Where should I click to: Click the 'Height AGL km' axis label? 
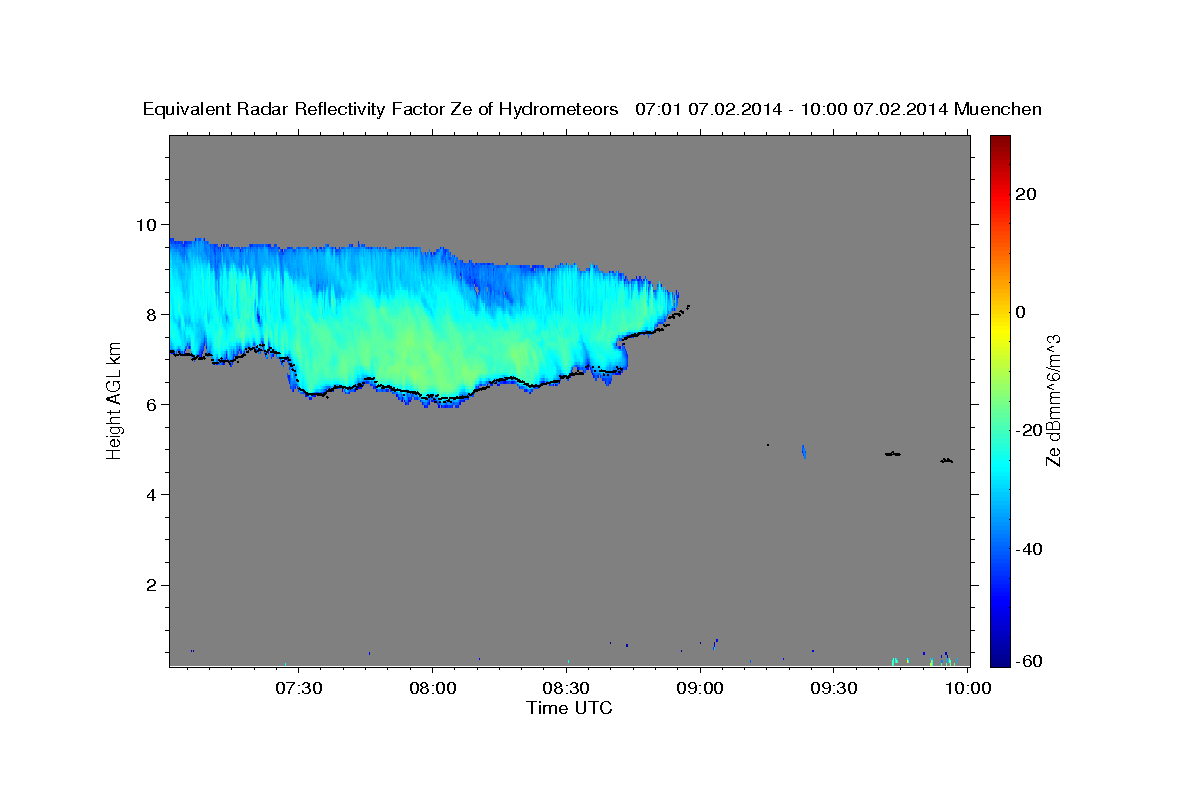pos(114,400)
